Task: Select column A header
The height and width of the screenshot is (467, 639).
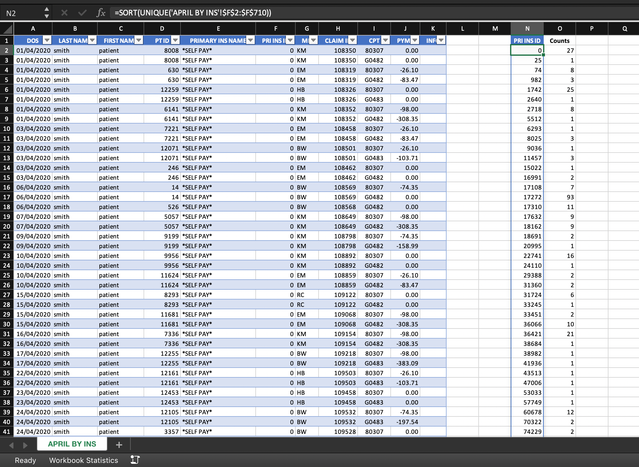Action: click(33, 29)
